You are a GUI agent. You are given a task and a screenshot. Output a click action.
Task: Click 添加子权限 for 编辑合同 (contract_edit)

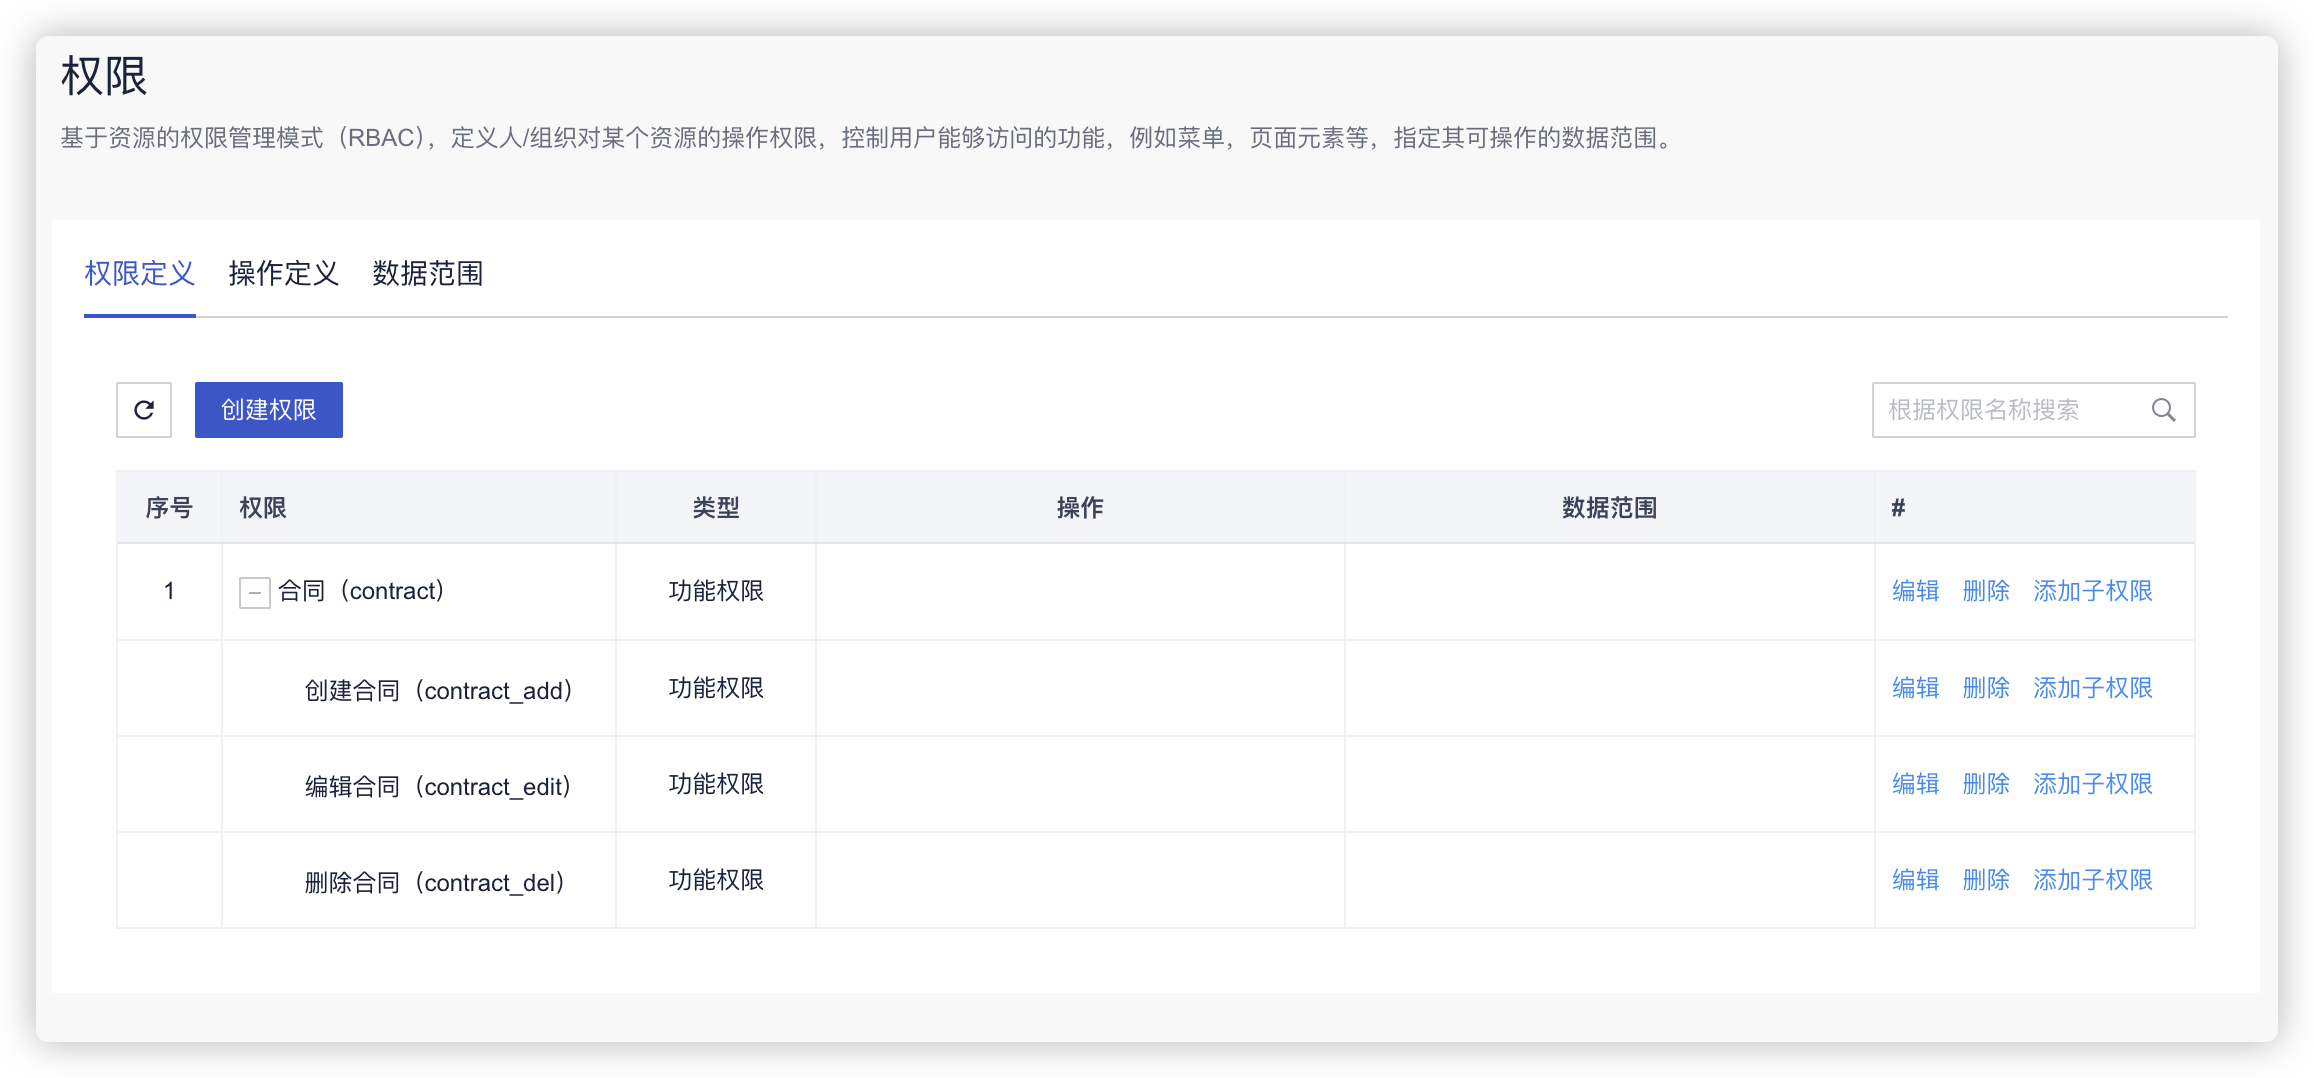click(2092, 784)
